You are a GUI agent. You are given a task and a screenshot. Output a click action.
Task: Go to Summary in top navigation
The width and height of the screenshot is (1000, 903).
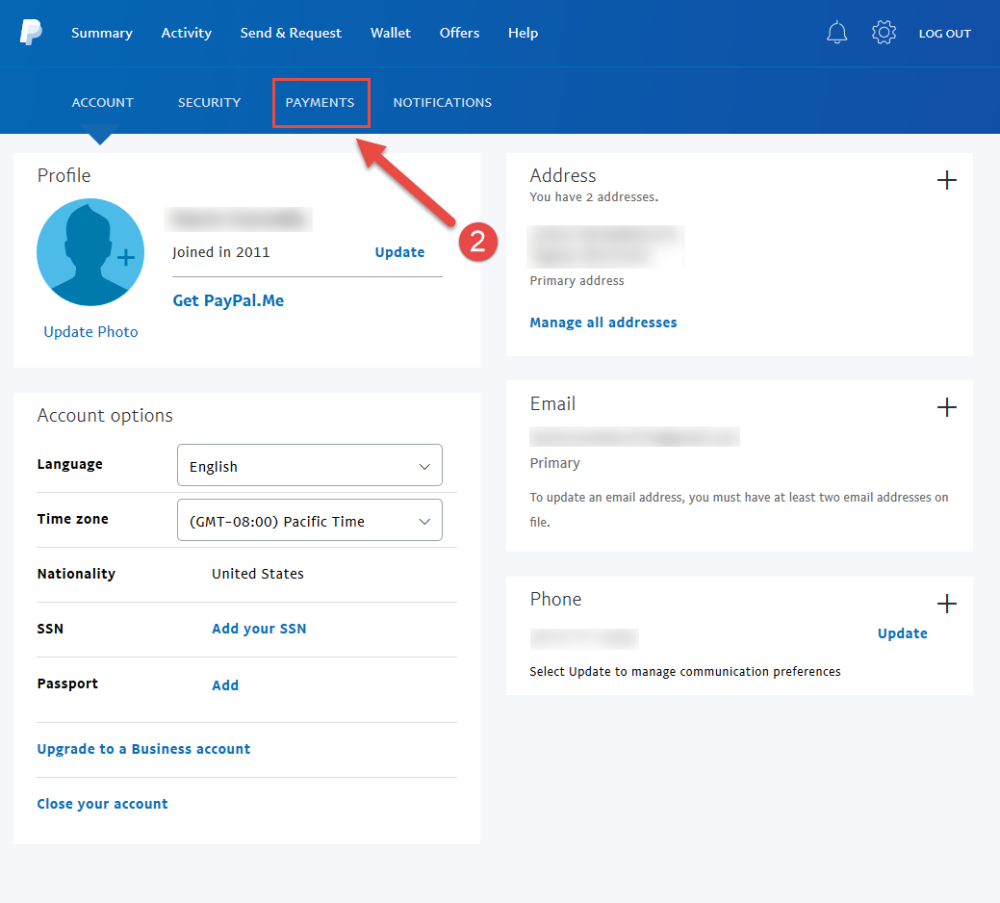click(102, 33)
